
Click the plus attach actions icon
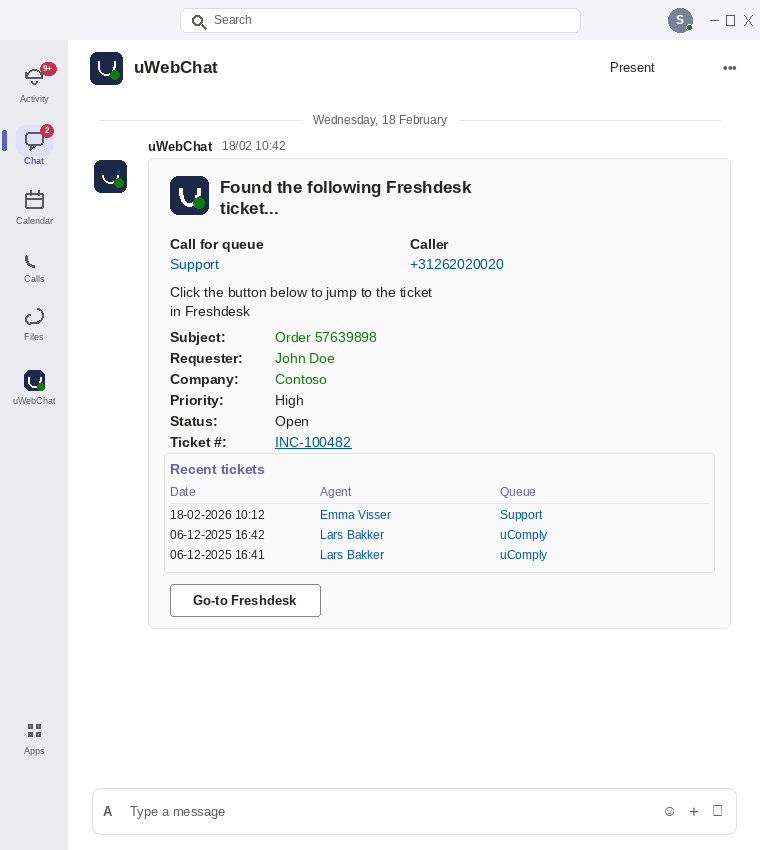point(694,812)
